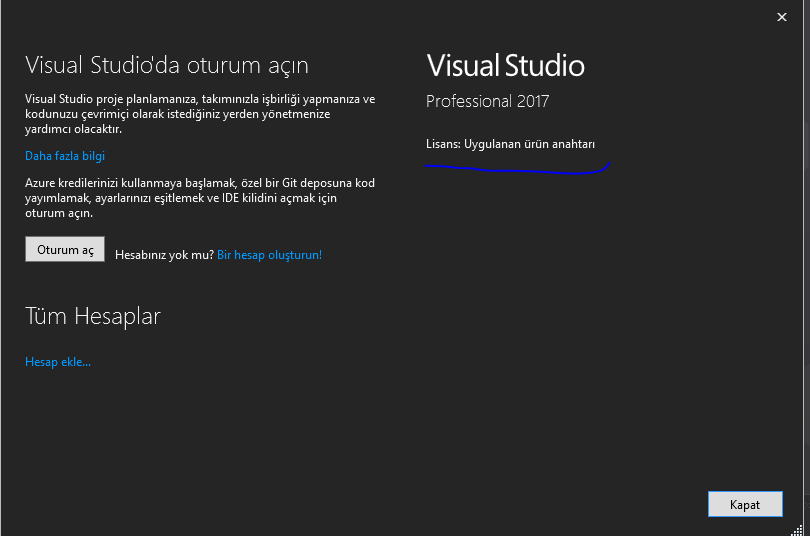810x536 pixels.
Task: Click the large Visual Studio product title
Action: click(x=505, y=66)
